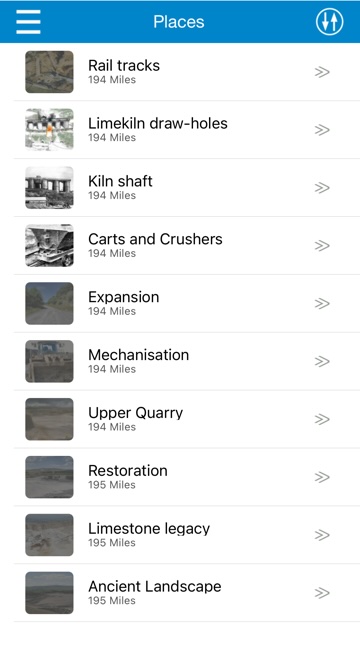View the Ancient Landscape thumbnail

coord(49,593)
